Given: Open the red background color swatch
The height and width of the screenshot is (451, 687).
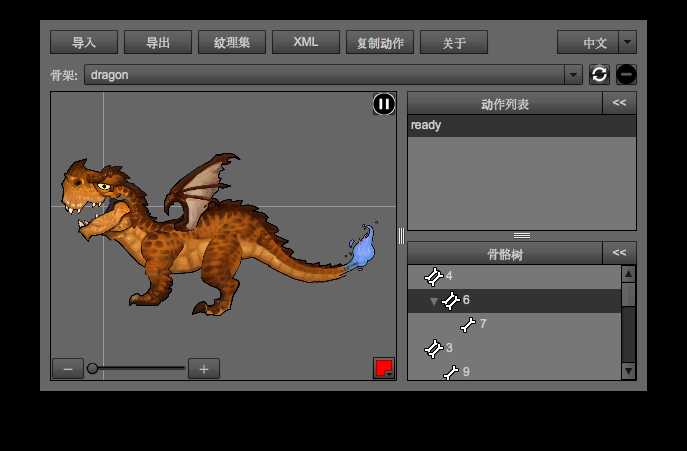Looking at the screenshot, I should click(384, 368).
